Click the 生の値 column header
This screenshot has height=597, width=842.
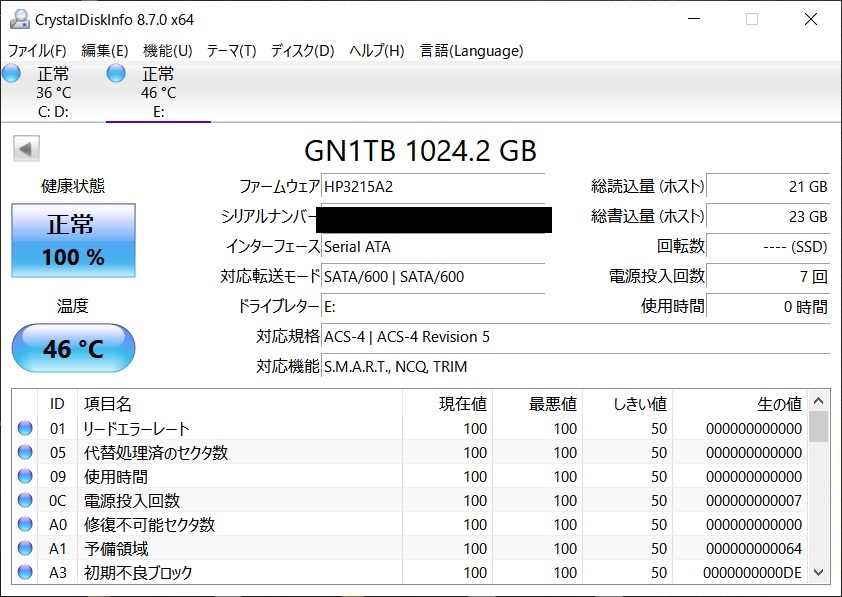coord(740,404)
